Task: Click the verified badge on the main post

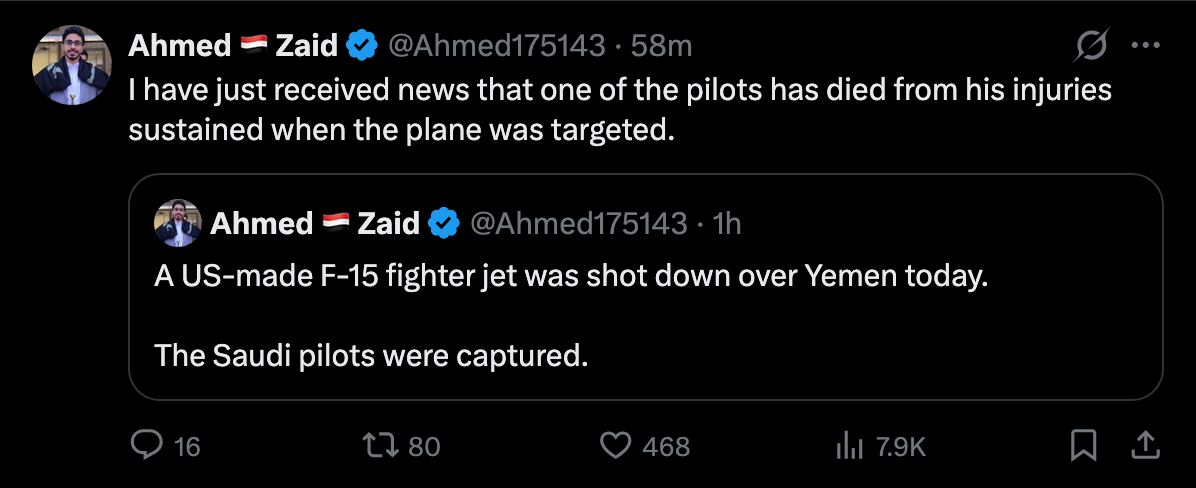Action: 362,47
